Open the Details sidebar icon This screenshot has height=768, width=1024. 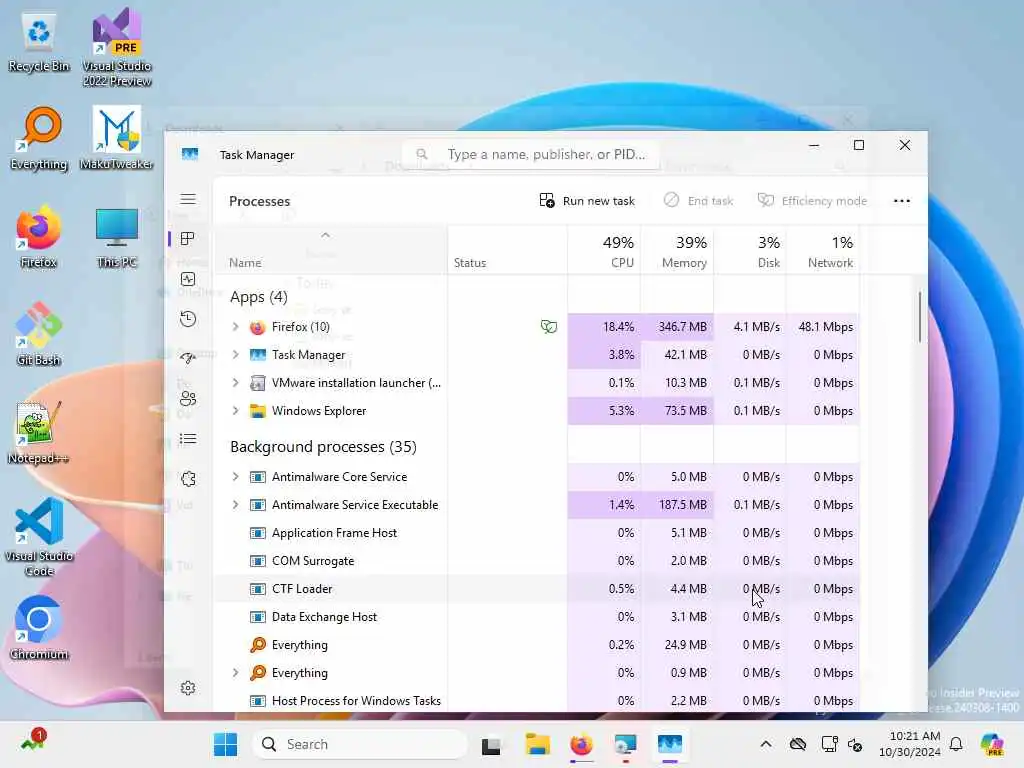coord(188,439)
